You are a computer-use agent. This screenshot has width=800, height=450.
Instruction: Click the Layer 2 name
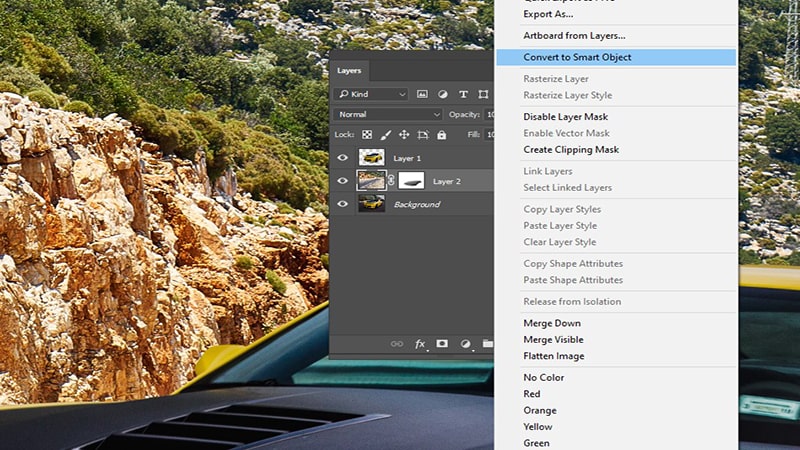(446, 181)
